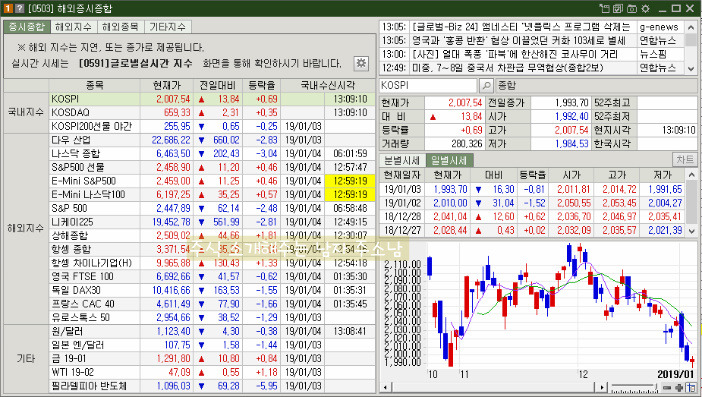702x397 pixels.
Task: Zoom in the chart with the plus icon
Action: tap(679, 388)
